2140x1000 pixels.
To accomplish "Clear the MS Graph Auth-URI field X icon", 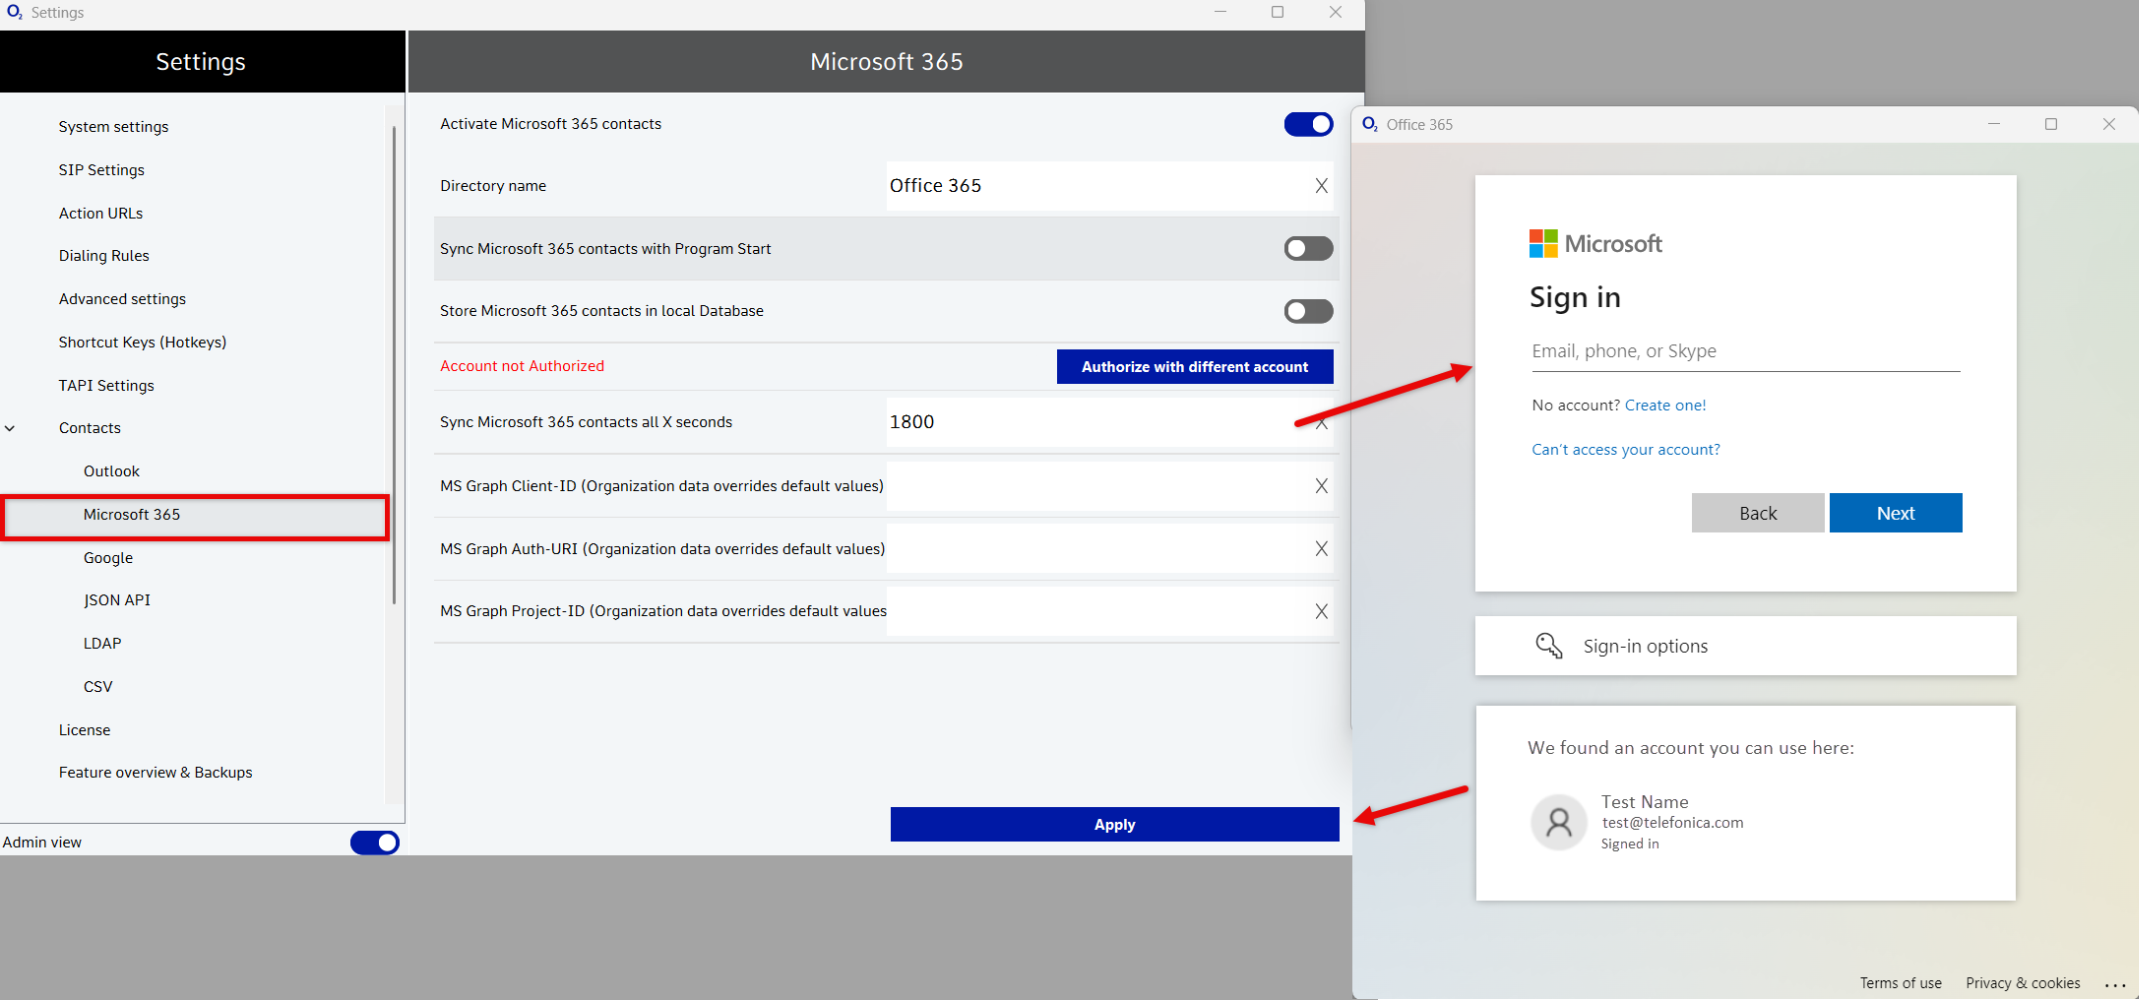I will (x=1321, y=549).
